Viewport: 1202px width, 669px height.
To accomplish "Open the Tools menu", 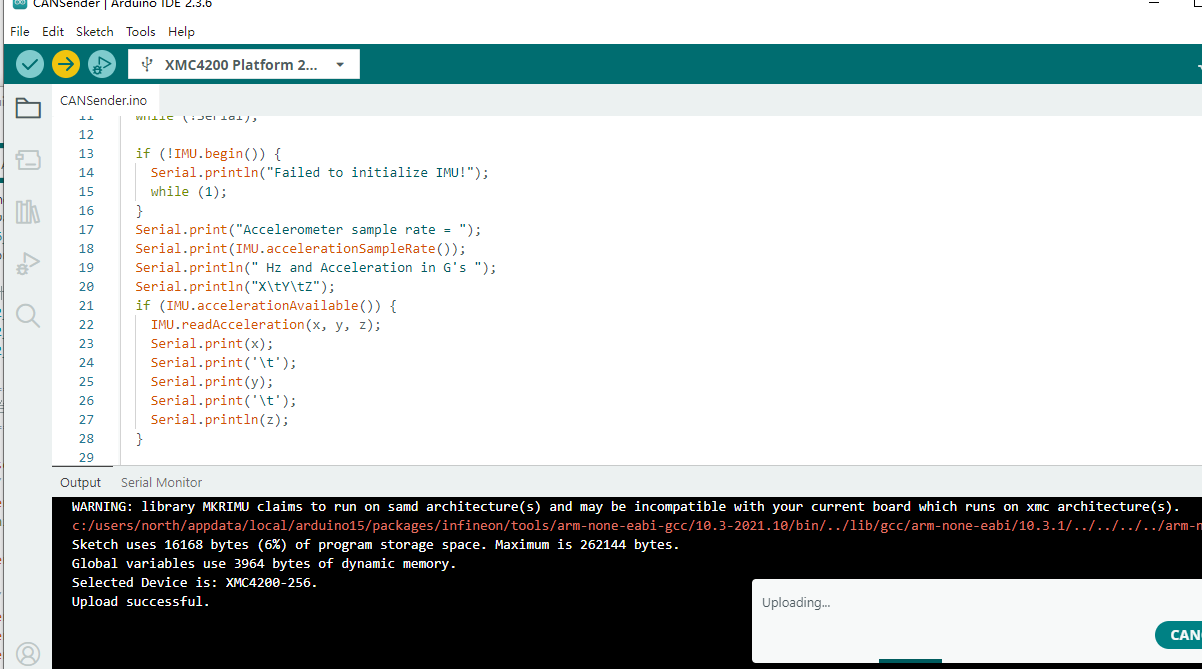I will click(141, 32).
